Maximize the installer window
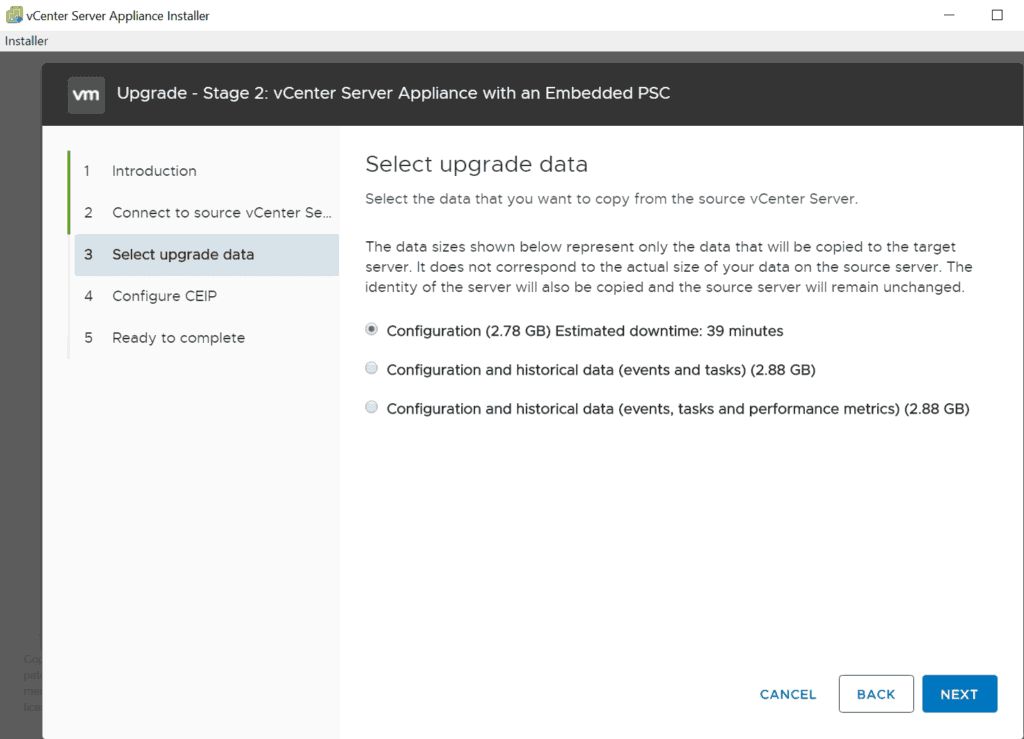 tap(997, 15)
